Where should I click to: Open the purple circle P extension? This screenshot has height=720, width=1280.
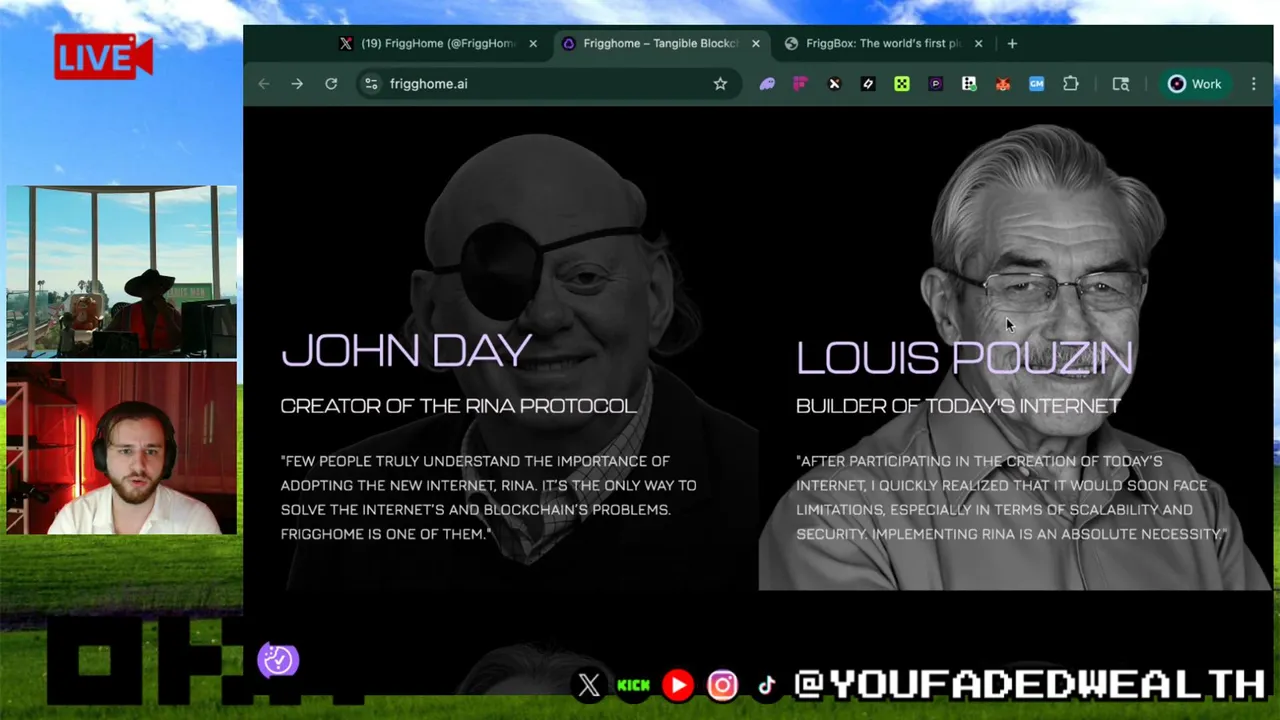(935, 84)
